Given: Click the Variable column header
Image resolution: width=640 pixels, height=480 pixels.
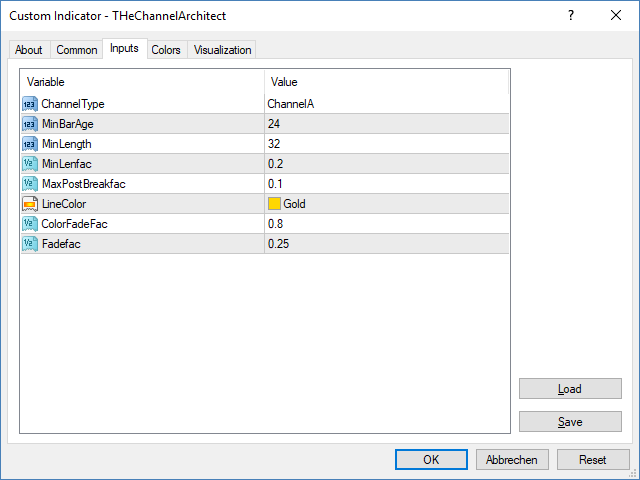Looking at the screenshot, I should 142,82.
